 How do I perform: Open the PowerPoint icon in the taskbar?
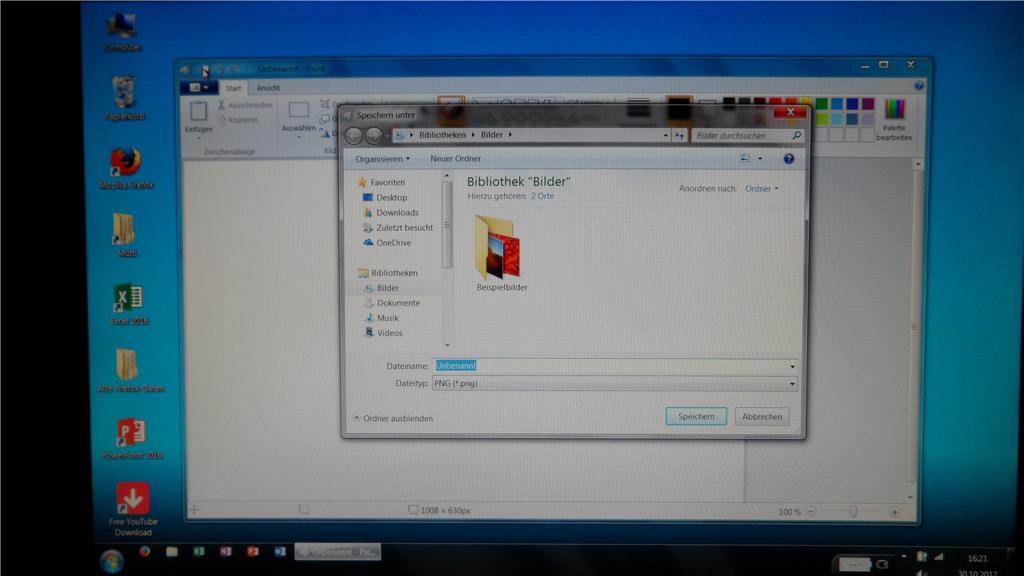[253, 552]
